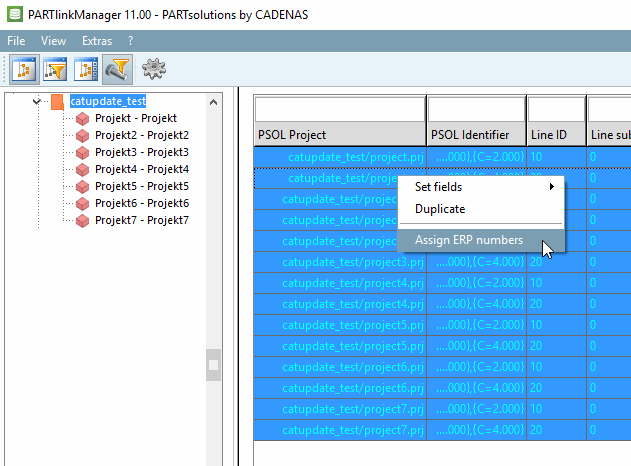
Task: Click the cube icon beside Projekt4 - Projekt4
Action: [82, 170]
